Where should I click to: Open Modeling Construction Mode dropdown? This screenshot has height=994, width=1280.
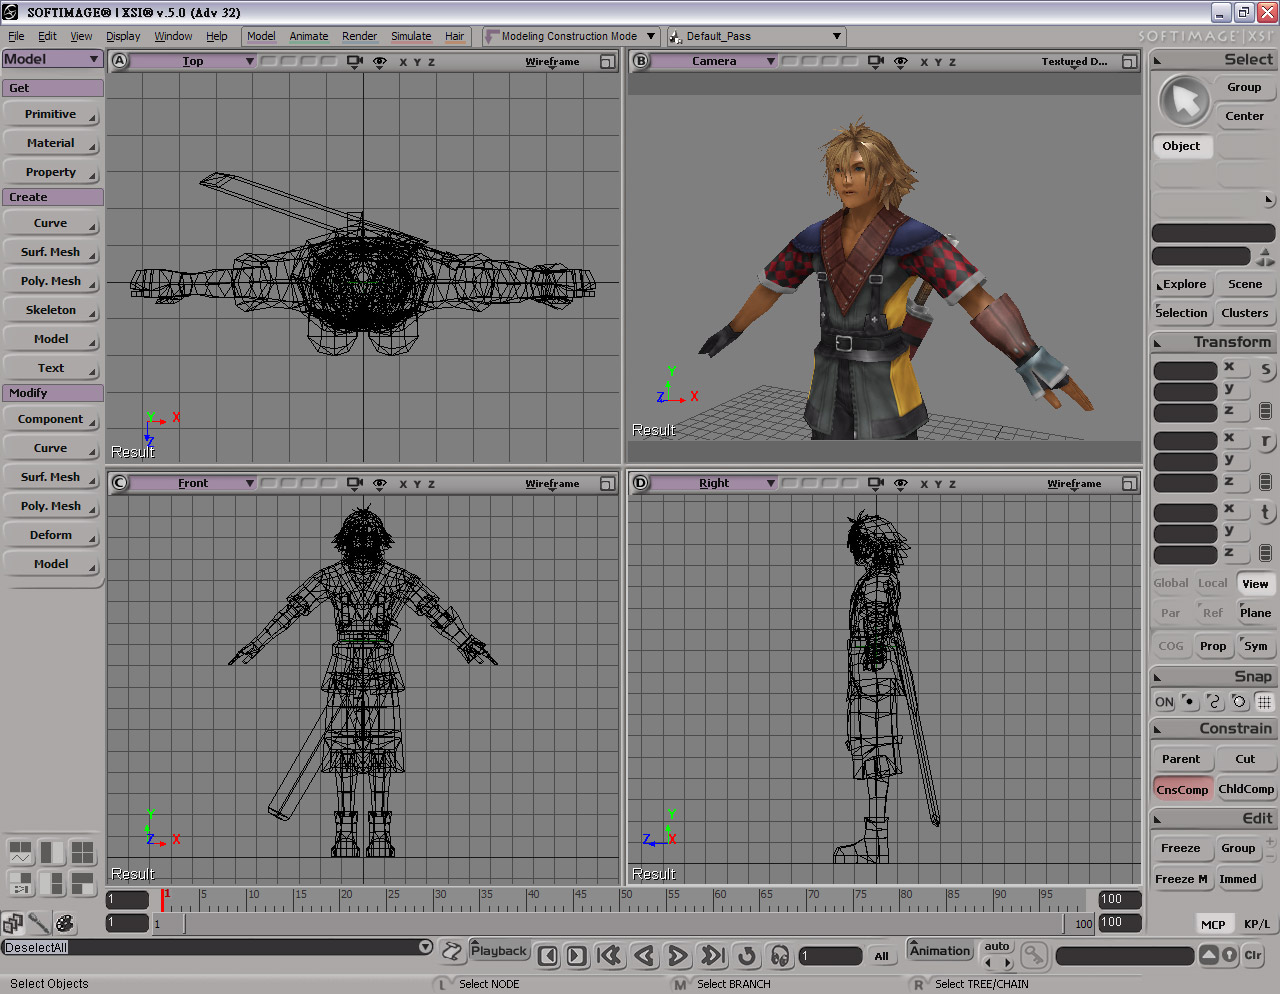[x=570, y=36]
